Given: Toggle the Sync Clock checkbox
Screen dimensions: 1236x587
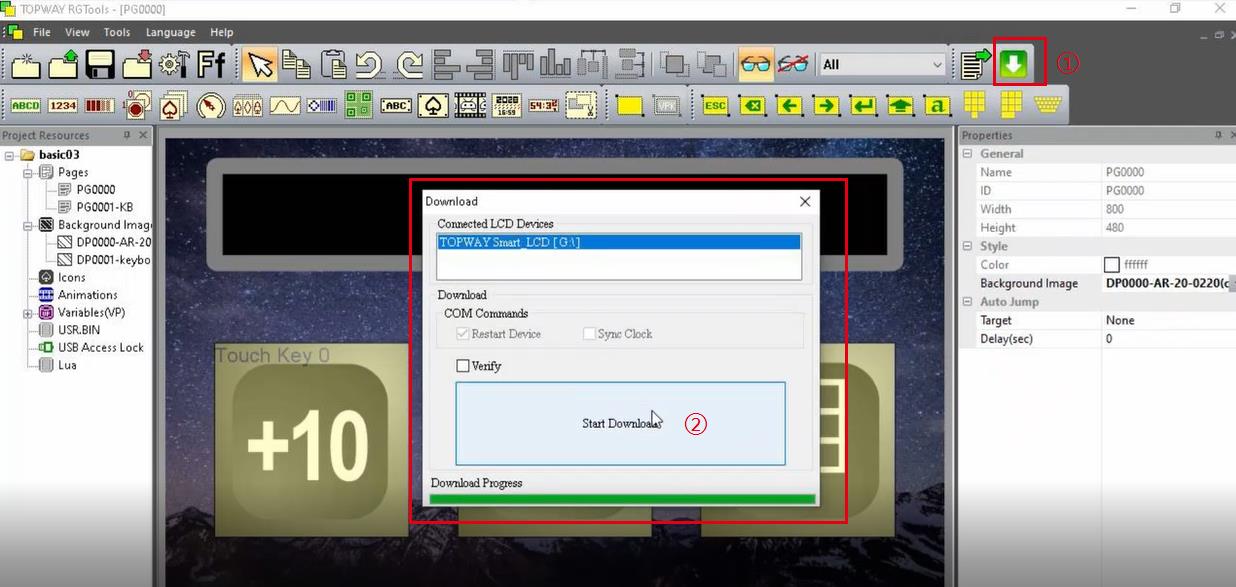Looking at the screenshot, I should click(x=590, y=334).
